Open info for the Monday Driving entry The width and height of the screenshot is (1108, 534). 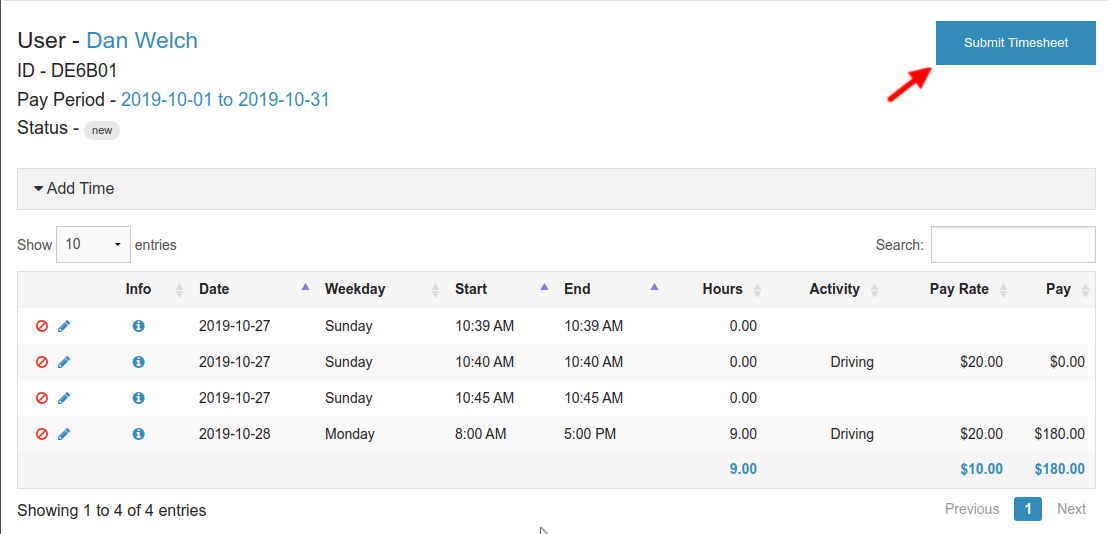(139, 434)
